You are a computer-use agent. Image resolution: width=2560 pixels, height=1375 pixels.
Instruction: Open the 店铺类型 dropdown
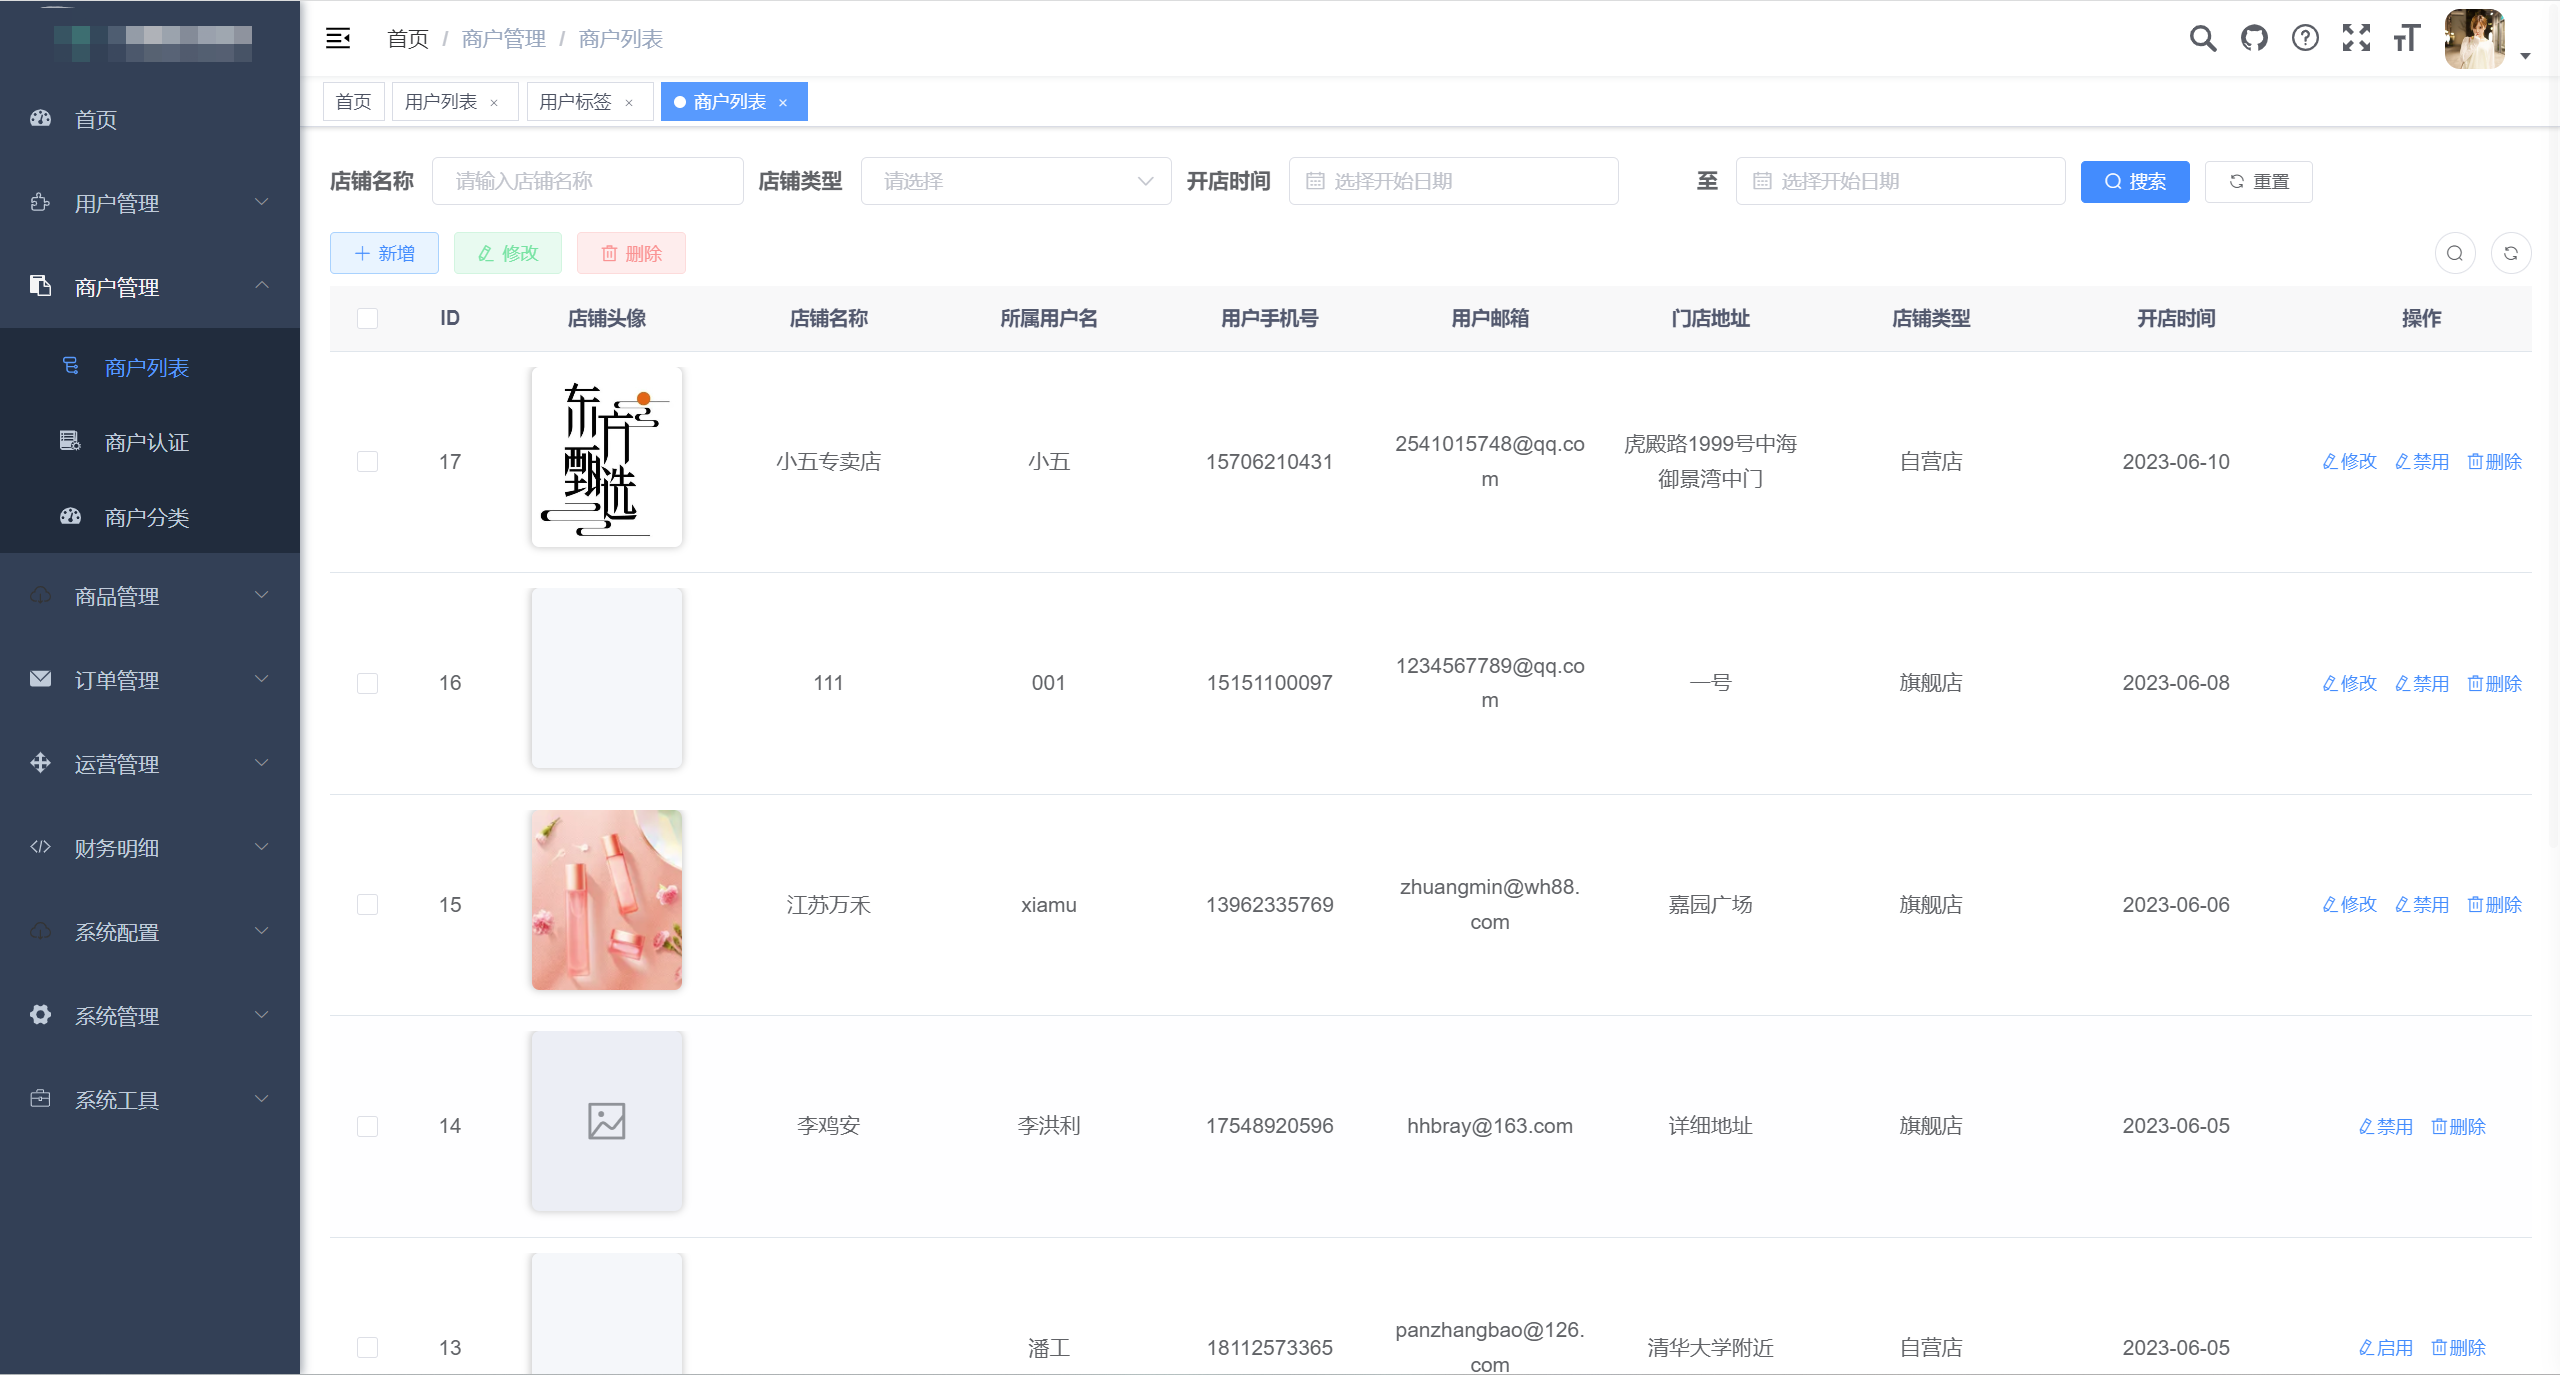[1016, 181]
